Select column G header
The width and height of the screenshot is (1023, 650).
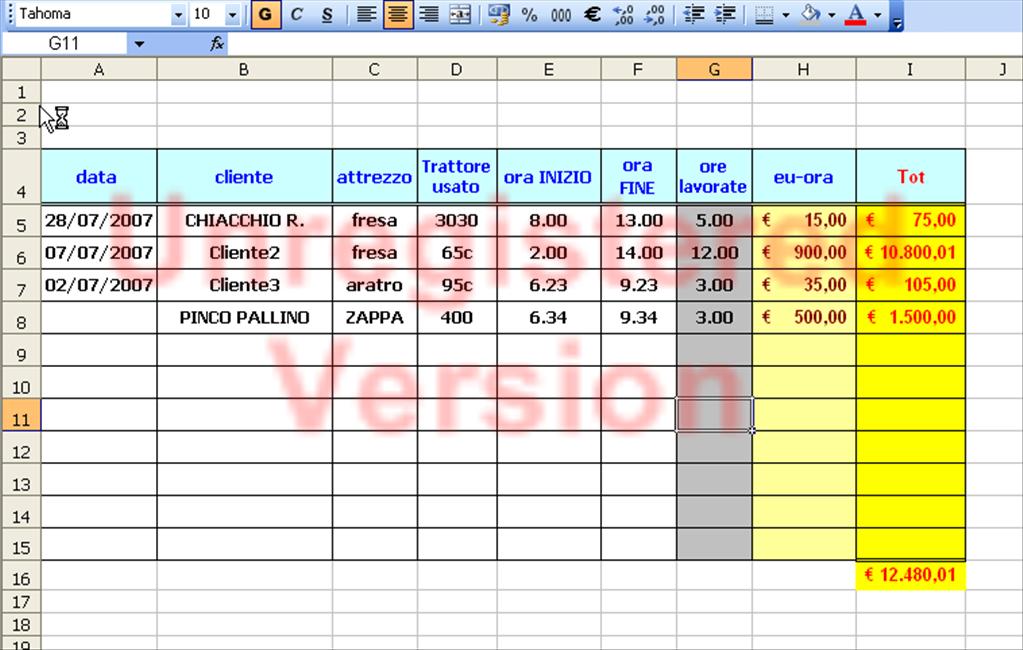[714, 68]
